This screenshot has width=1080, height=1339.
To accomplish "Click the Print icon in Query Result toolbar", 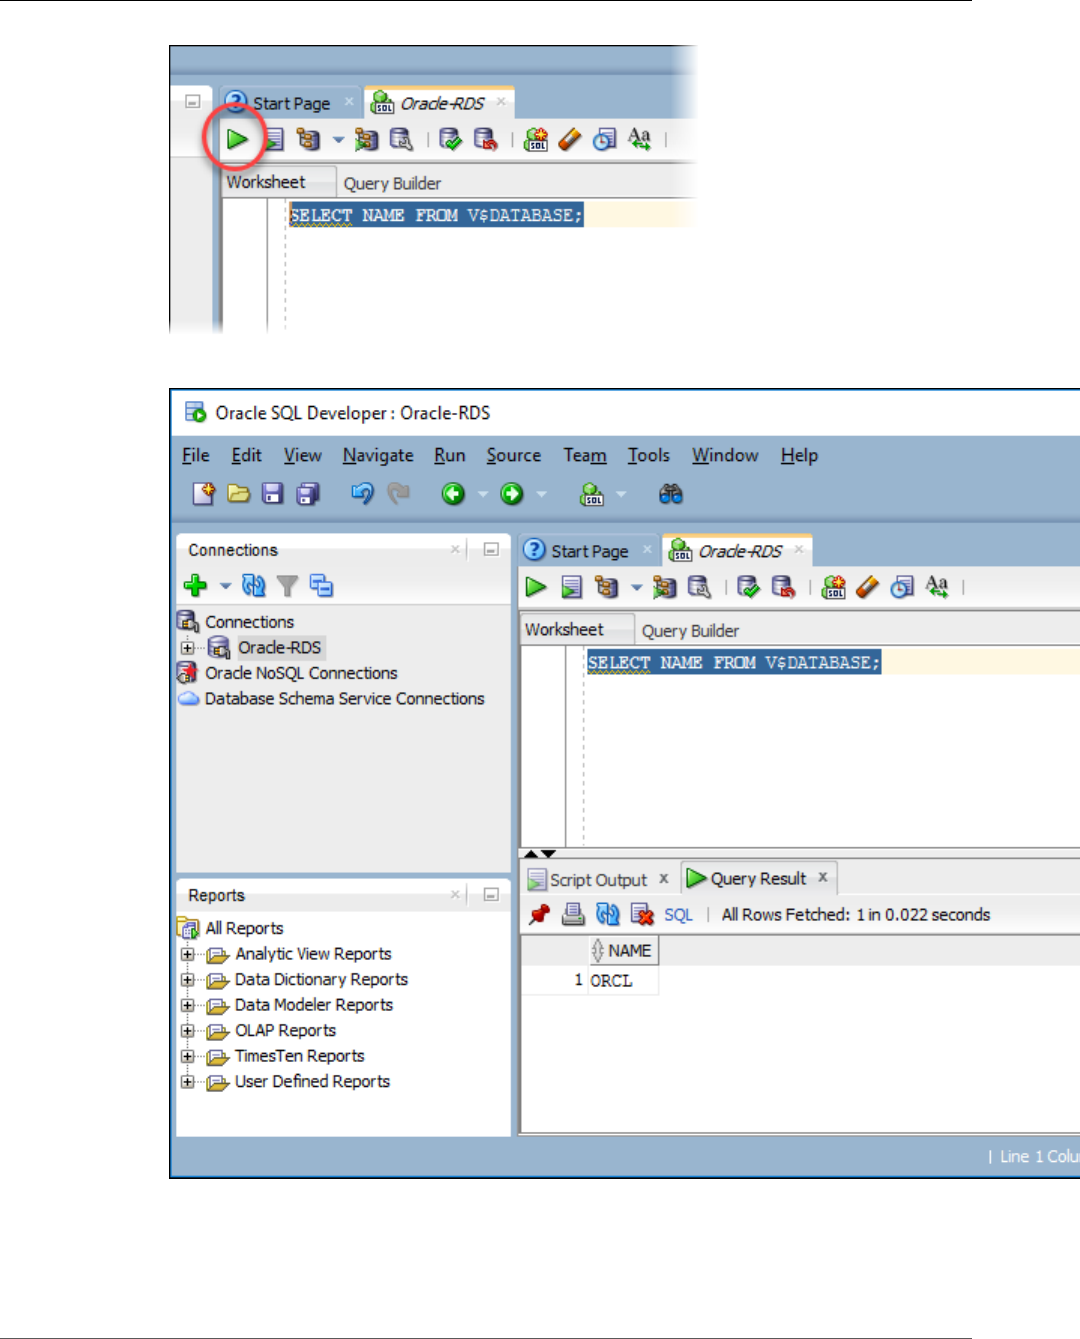I will (573, 914).
